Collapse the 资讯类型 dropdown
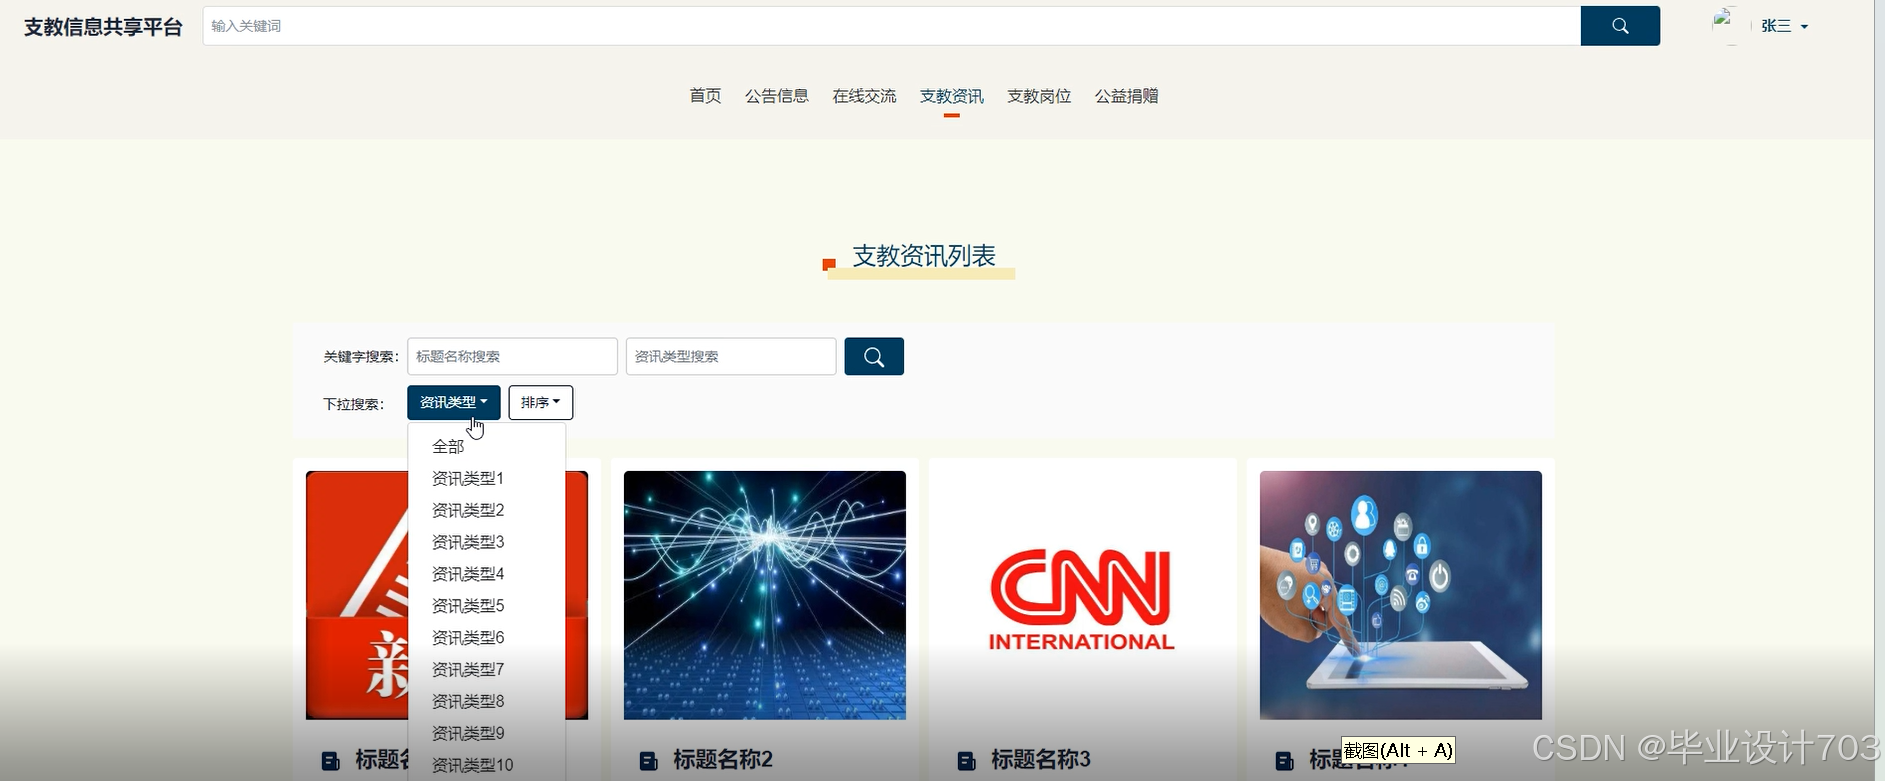The image size is (1885, 781). click(x=453, y=403)
